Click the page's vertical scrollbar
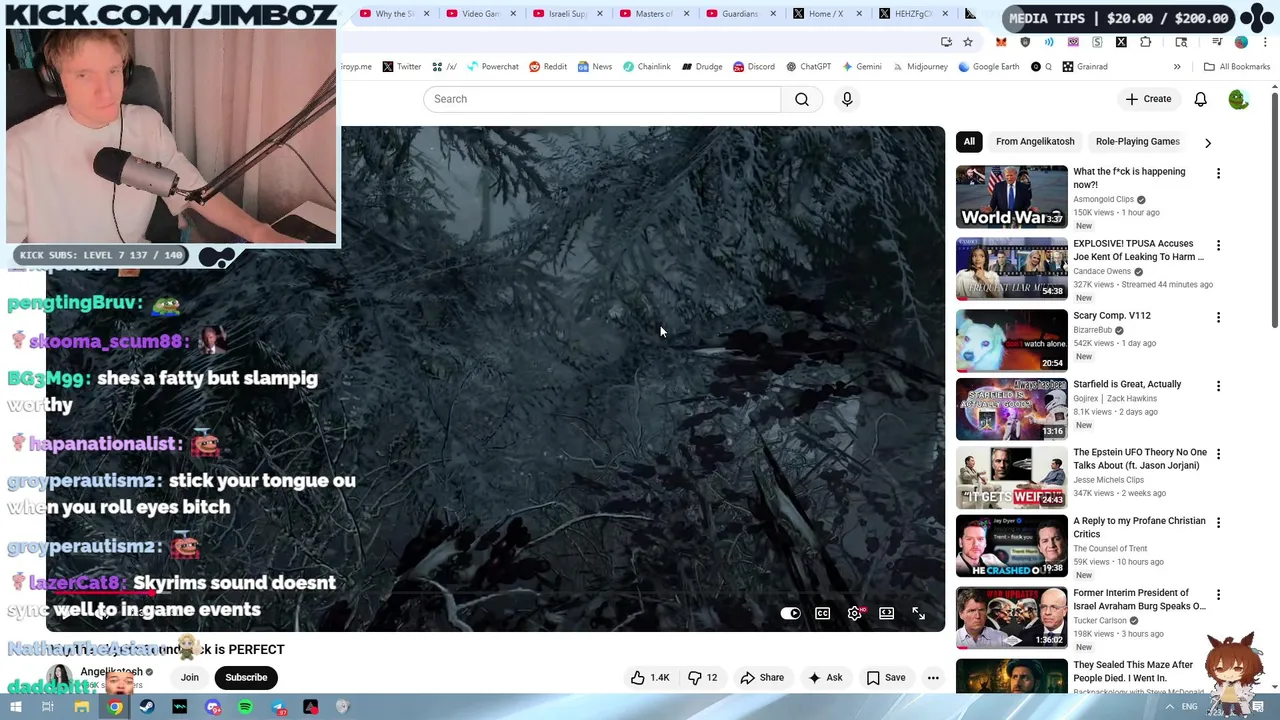 [x=1274, y=208]
